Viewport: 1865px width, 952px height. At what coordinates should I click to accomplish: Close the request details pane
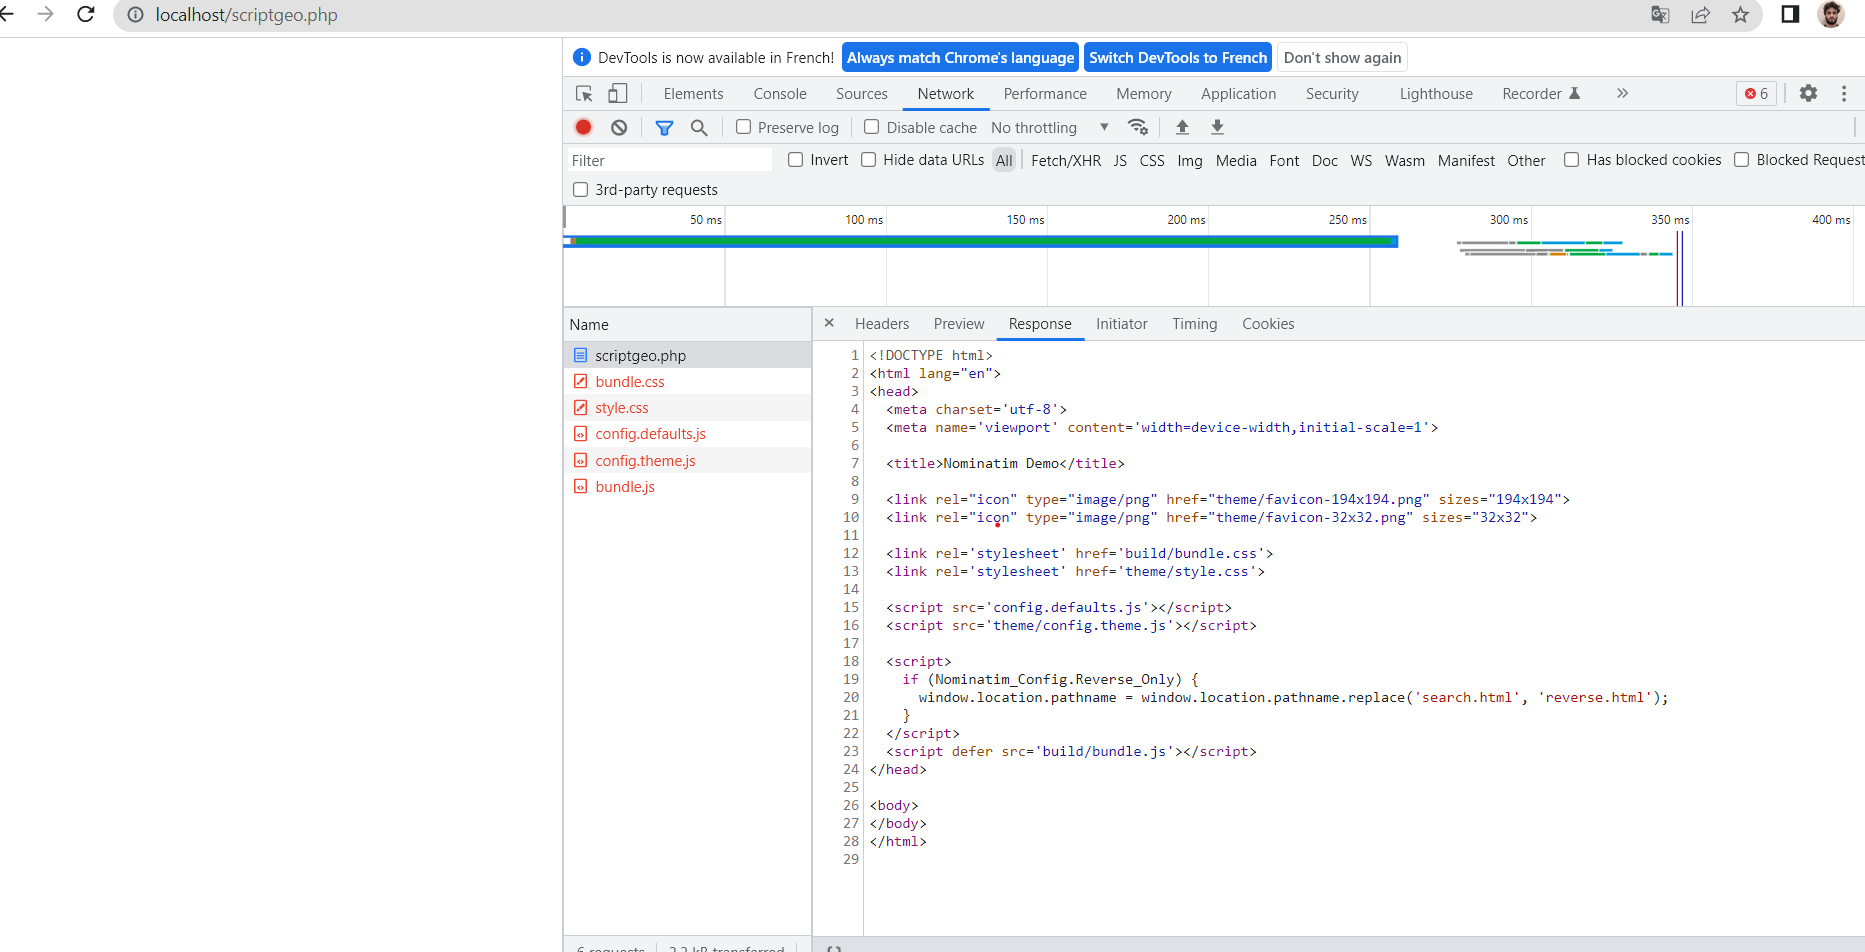(829, 323)
